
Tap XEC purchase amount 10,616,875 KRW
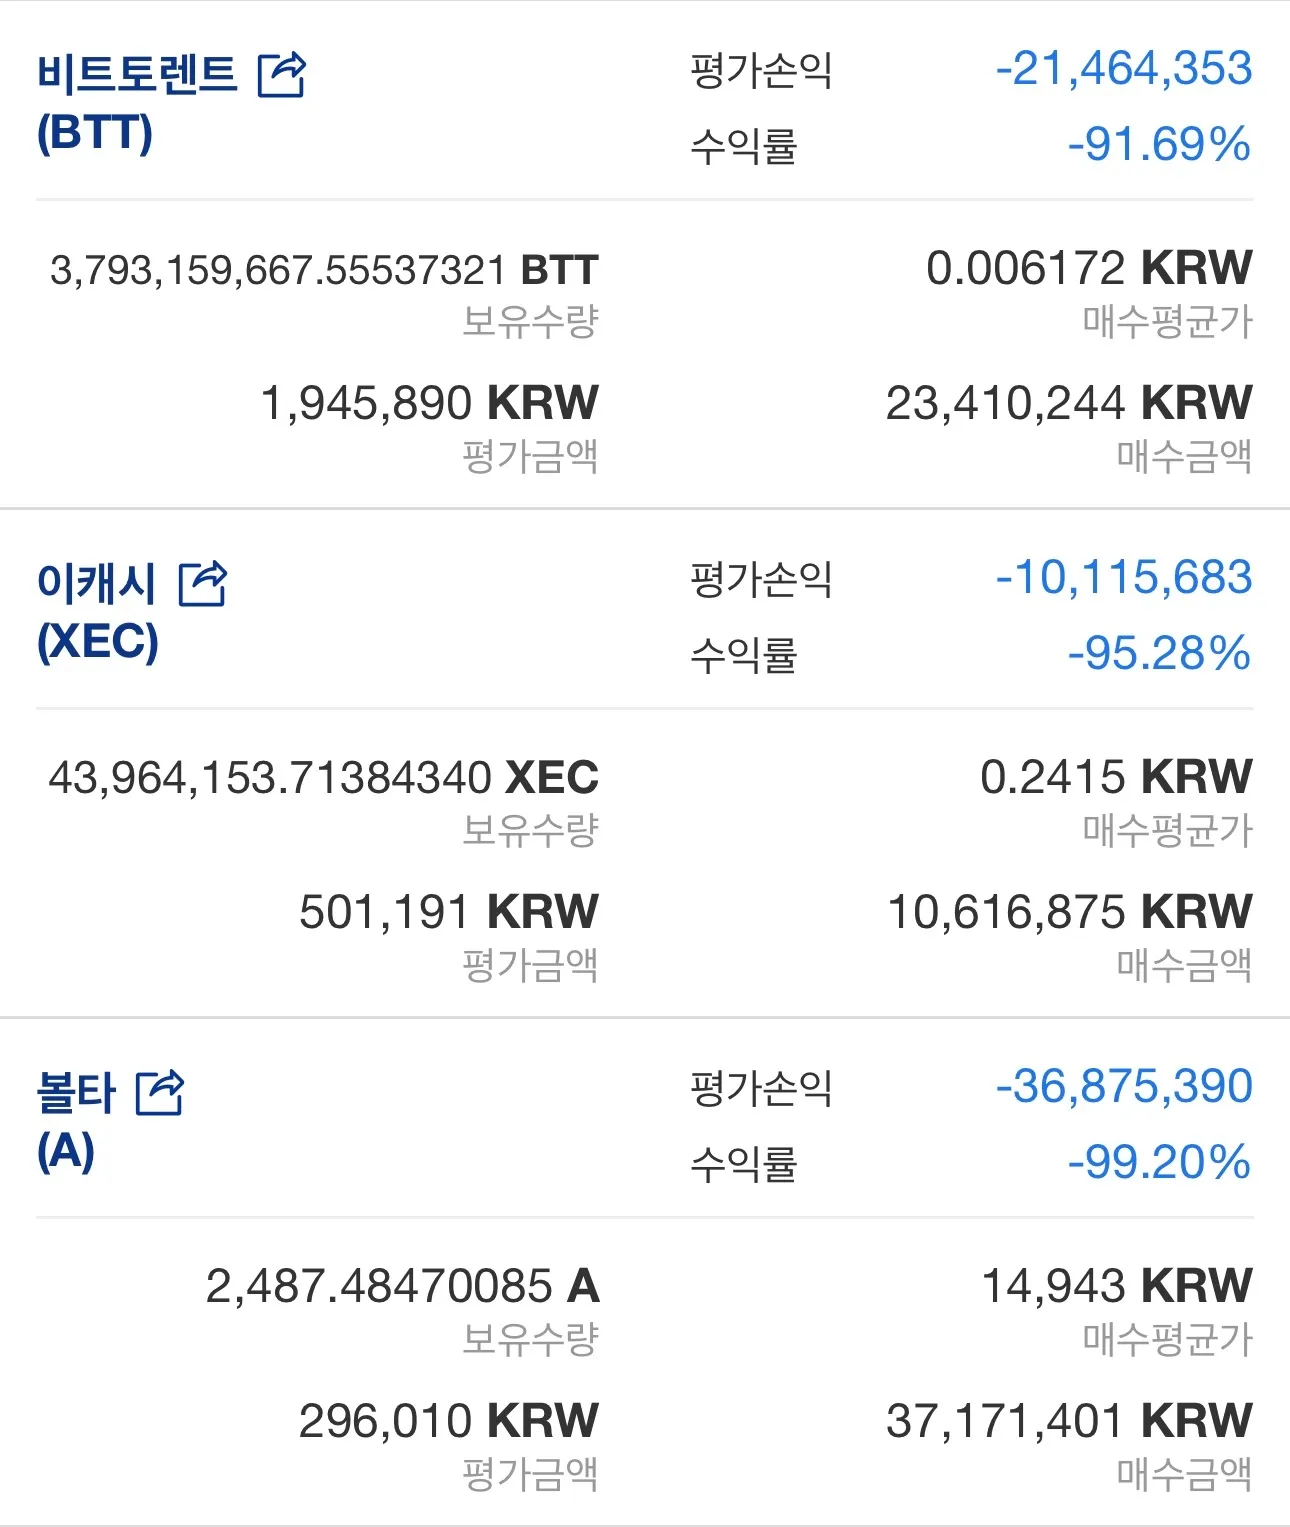(1069, 912)
